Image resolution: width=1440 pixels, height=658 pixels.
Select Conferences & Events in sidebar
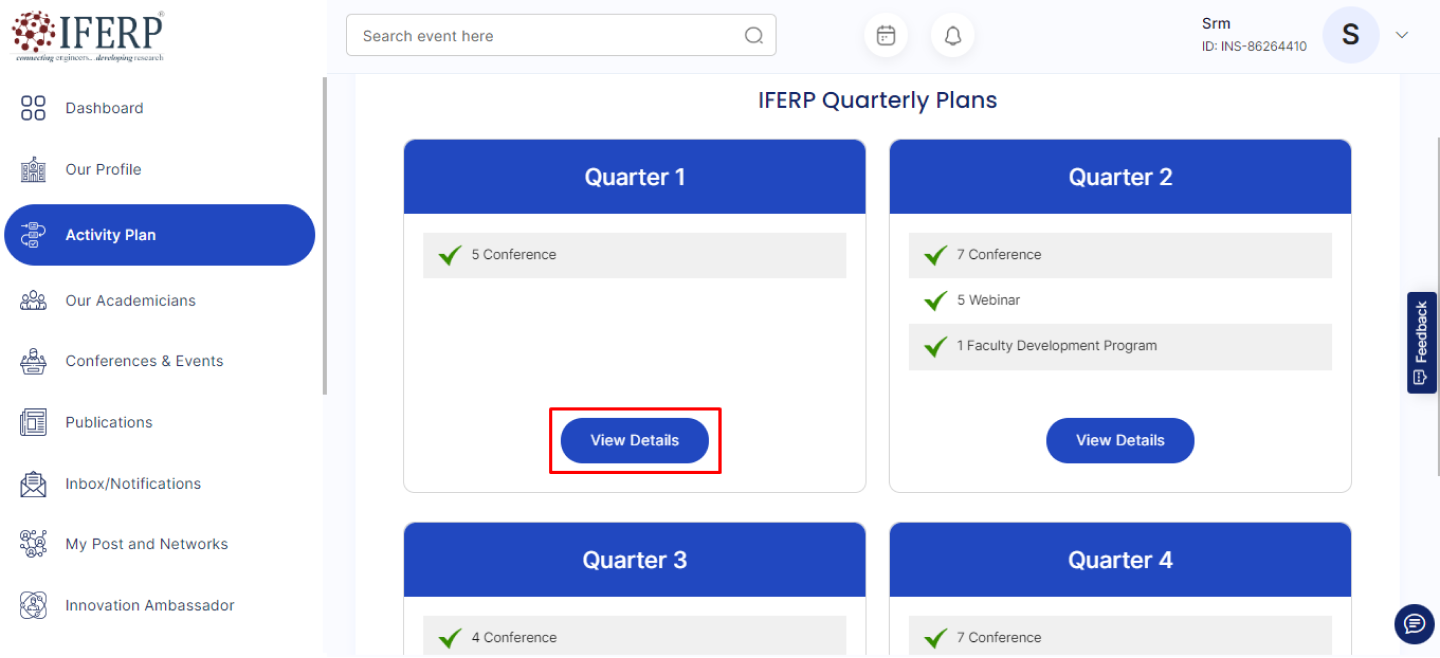(144, 361)
